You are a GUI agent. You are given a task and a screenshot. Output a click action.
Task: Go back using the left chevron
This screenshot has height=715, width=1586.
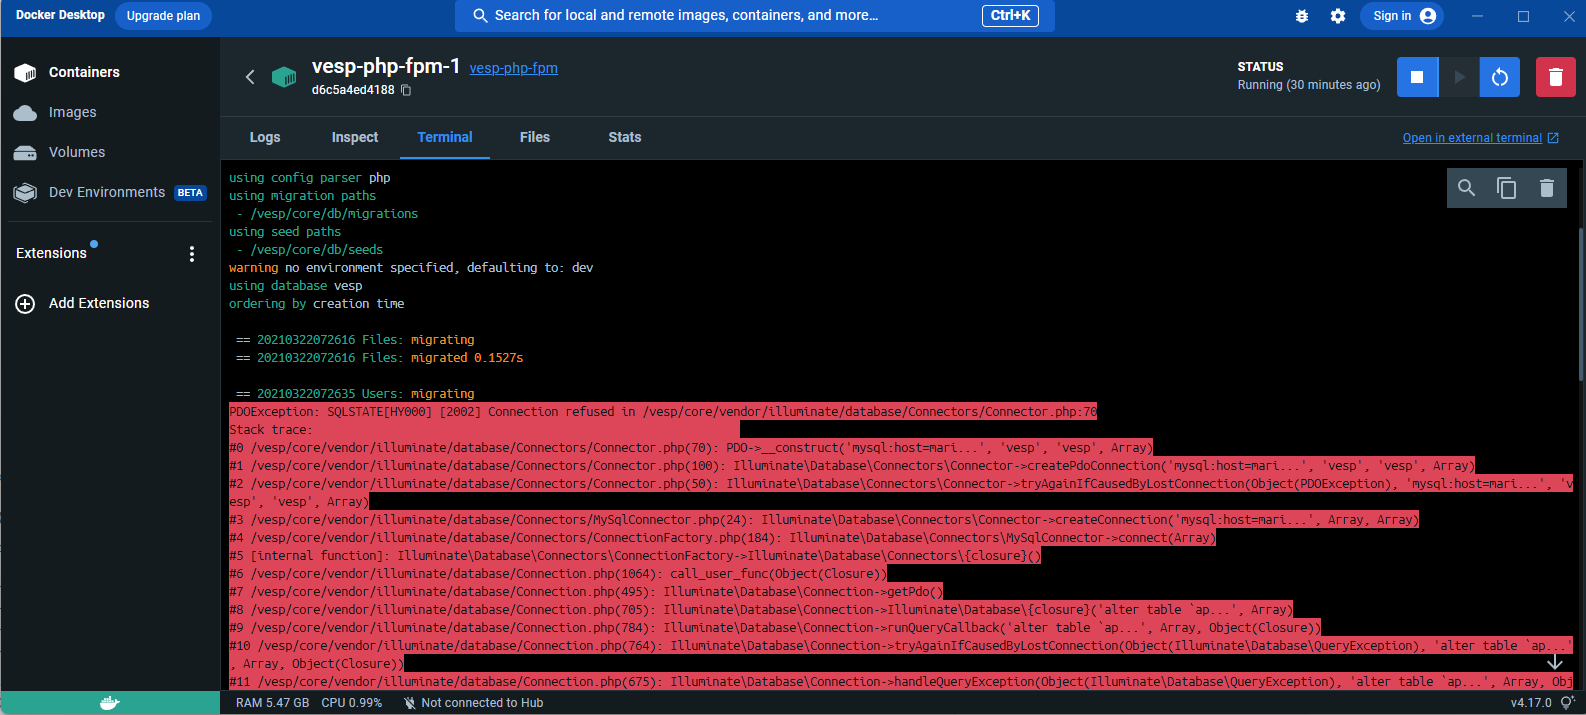(250, 77)
